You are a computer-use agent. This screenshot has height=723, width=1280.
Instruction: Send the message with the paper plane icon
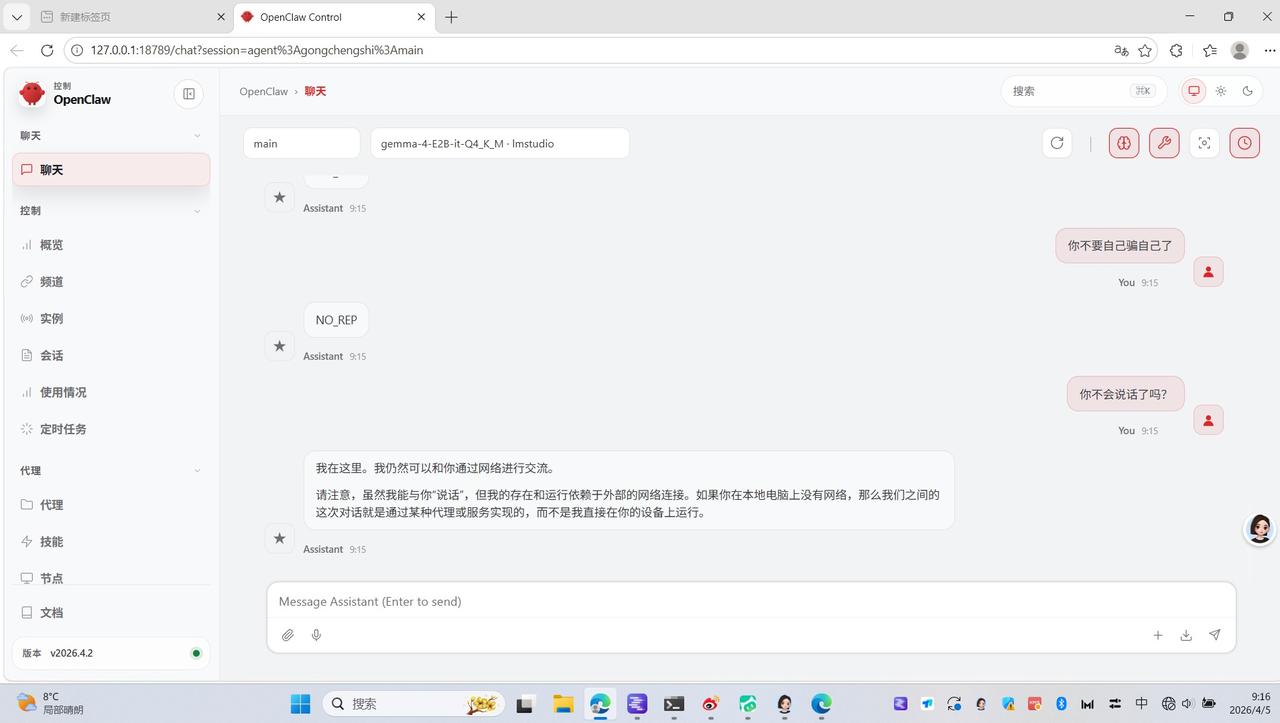point(1215,635)
